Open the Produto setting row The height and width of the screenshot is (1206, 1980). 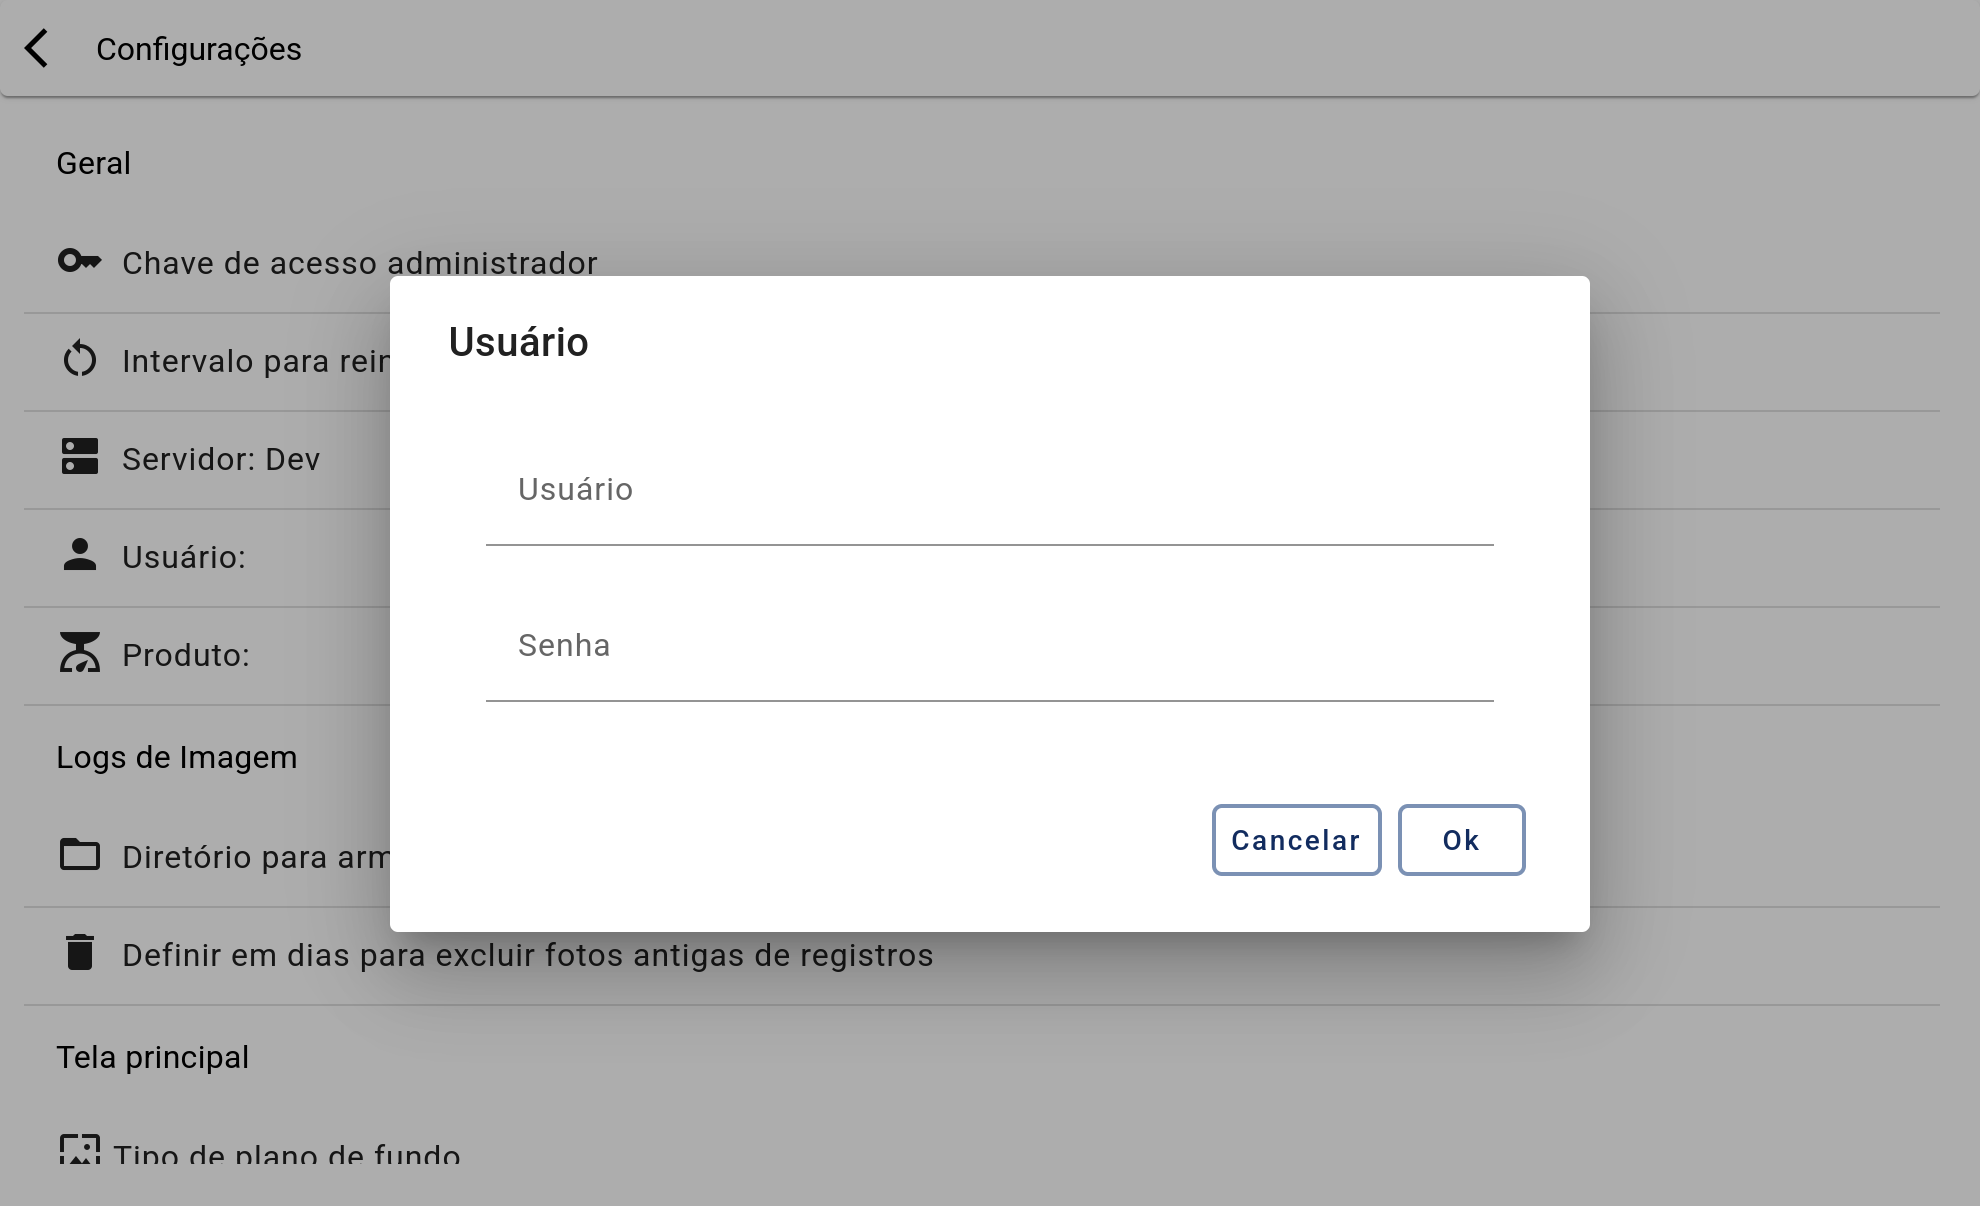(186, 655)
